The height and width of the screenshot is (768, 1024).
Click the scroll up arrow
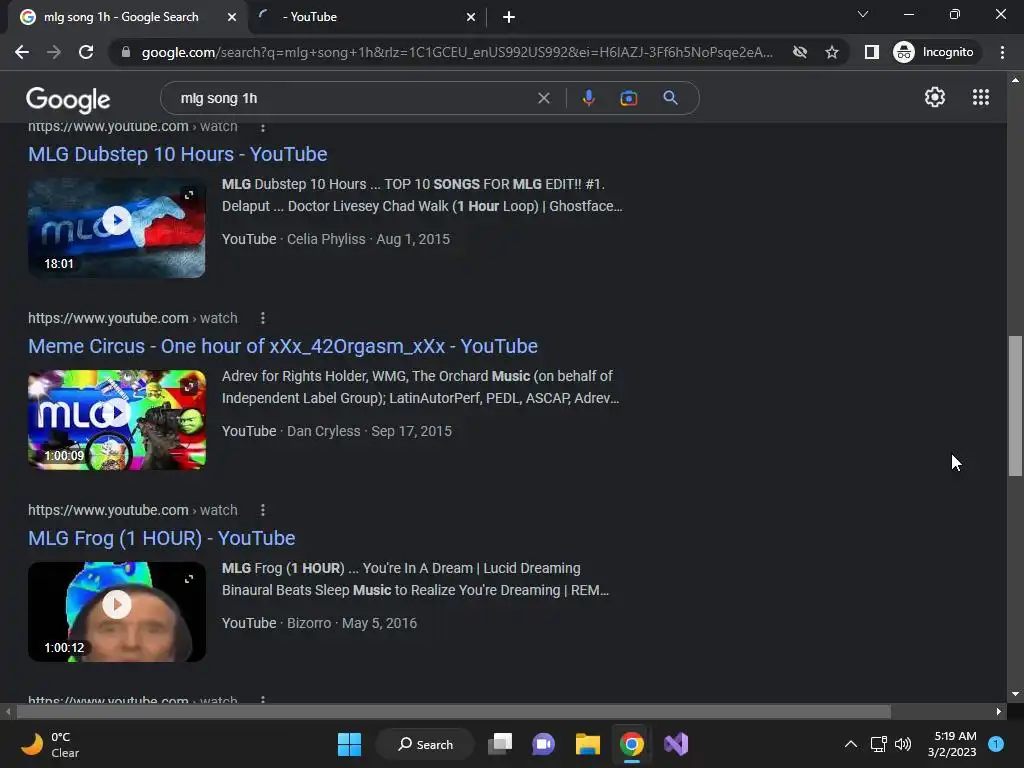click(1015, 80)
